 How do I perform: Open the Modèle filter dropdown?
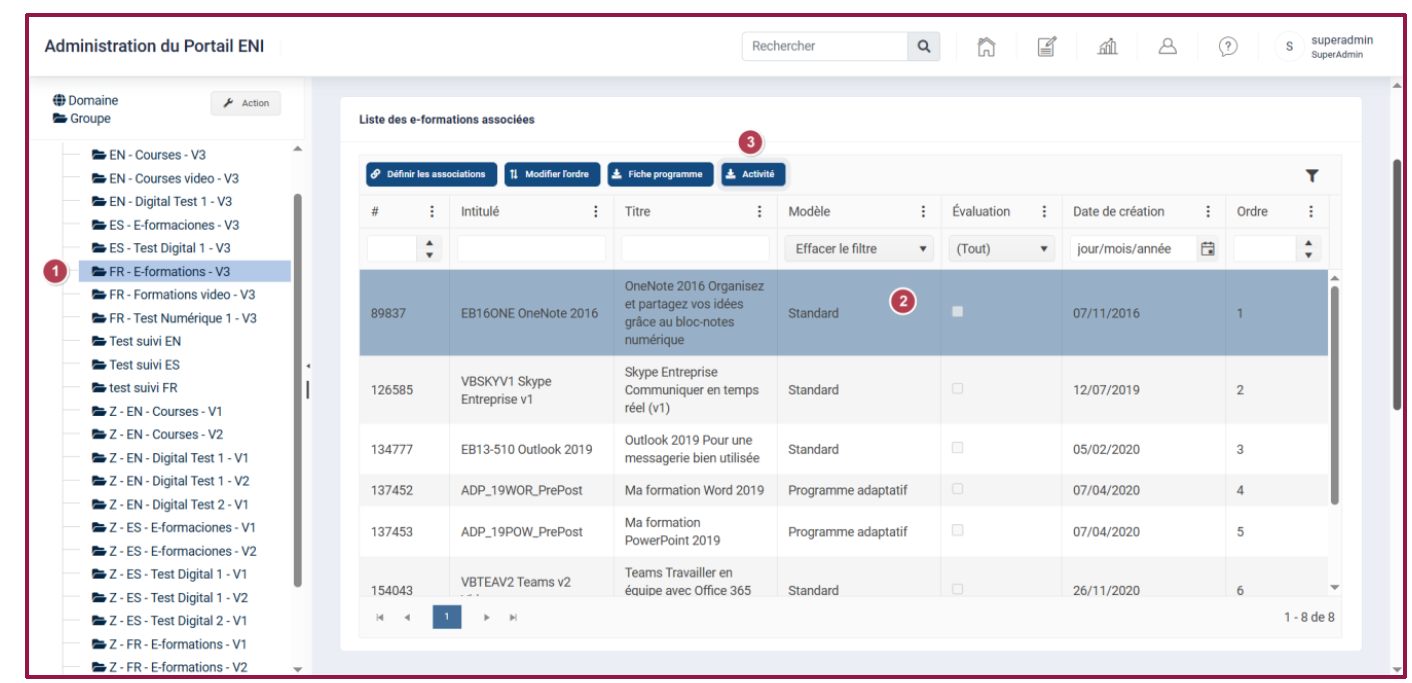[x=860, y=249]
